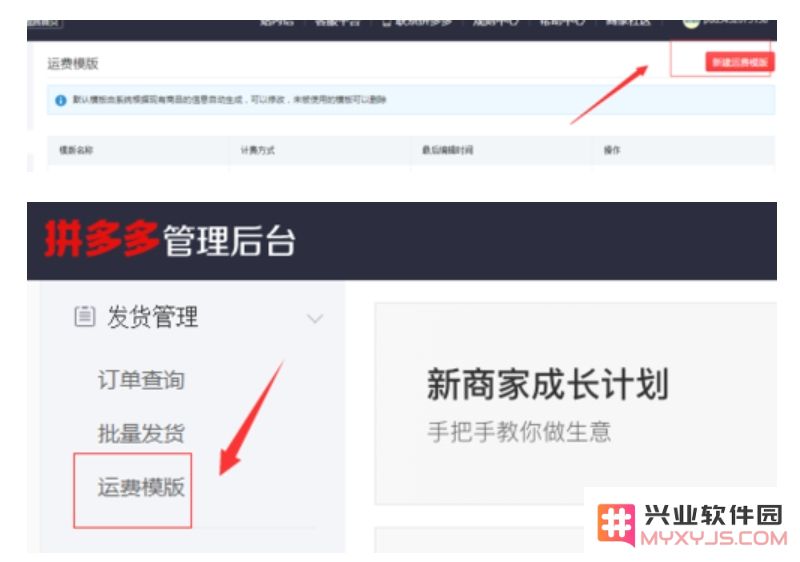Select 运费模版 in the sidebar menu
800x562 pixels.
tap(141, 487)
